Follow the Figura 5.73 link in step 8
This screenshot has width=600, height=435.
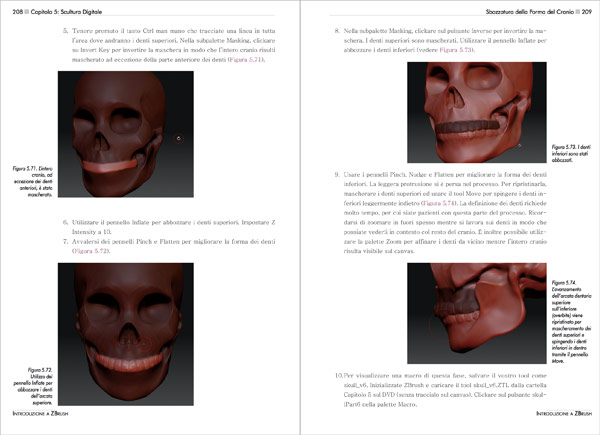tap(456, 50)
